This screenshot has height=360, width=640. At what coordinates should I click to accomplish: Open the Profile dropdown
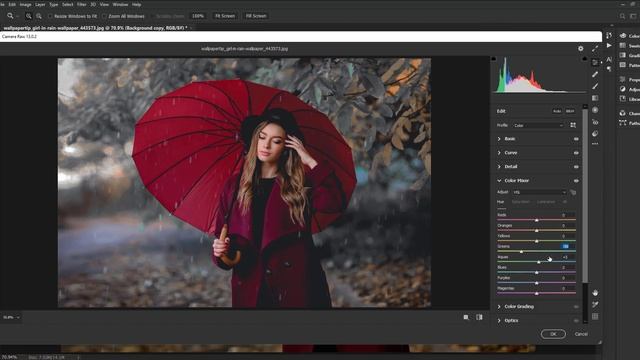click(x=538, y=125)
